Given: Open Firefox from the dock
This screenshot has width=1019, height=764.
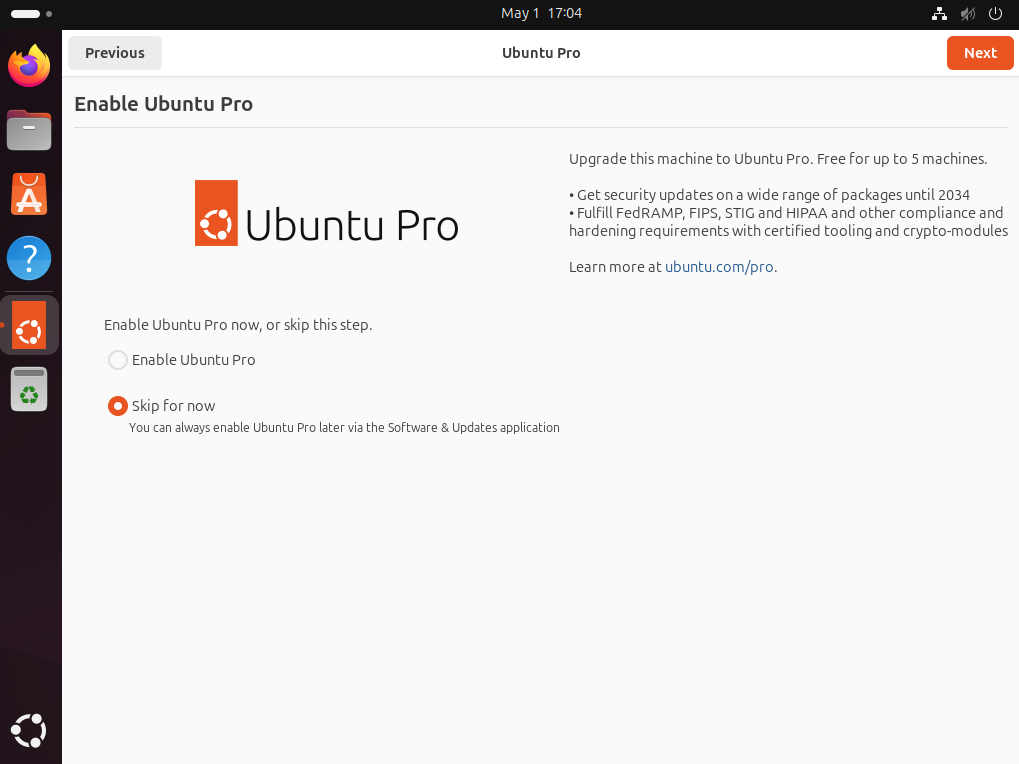Looking at the screenshot, I should click(x=29, y=67).
